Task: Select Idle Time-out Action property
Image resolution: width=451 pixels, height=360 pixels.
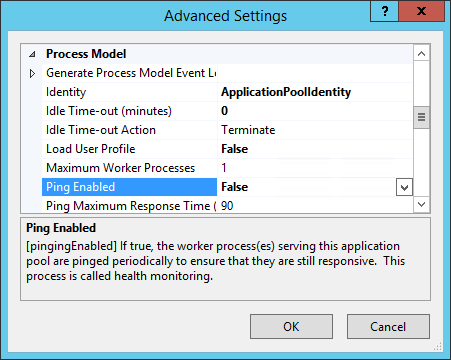Action: click(x=129, y=130)
